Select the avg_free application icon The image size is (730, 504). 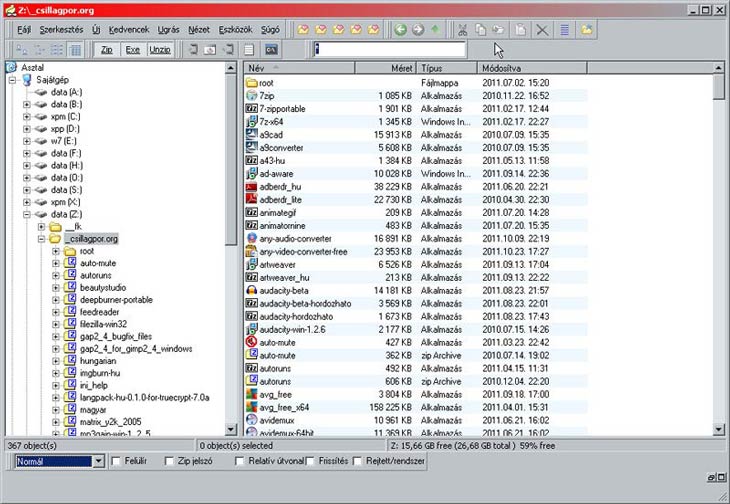click(251, 394)
